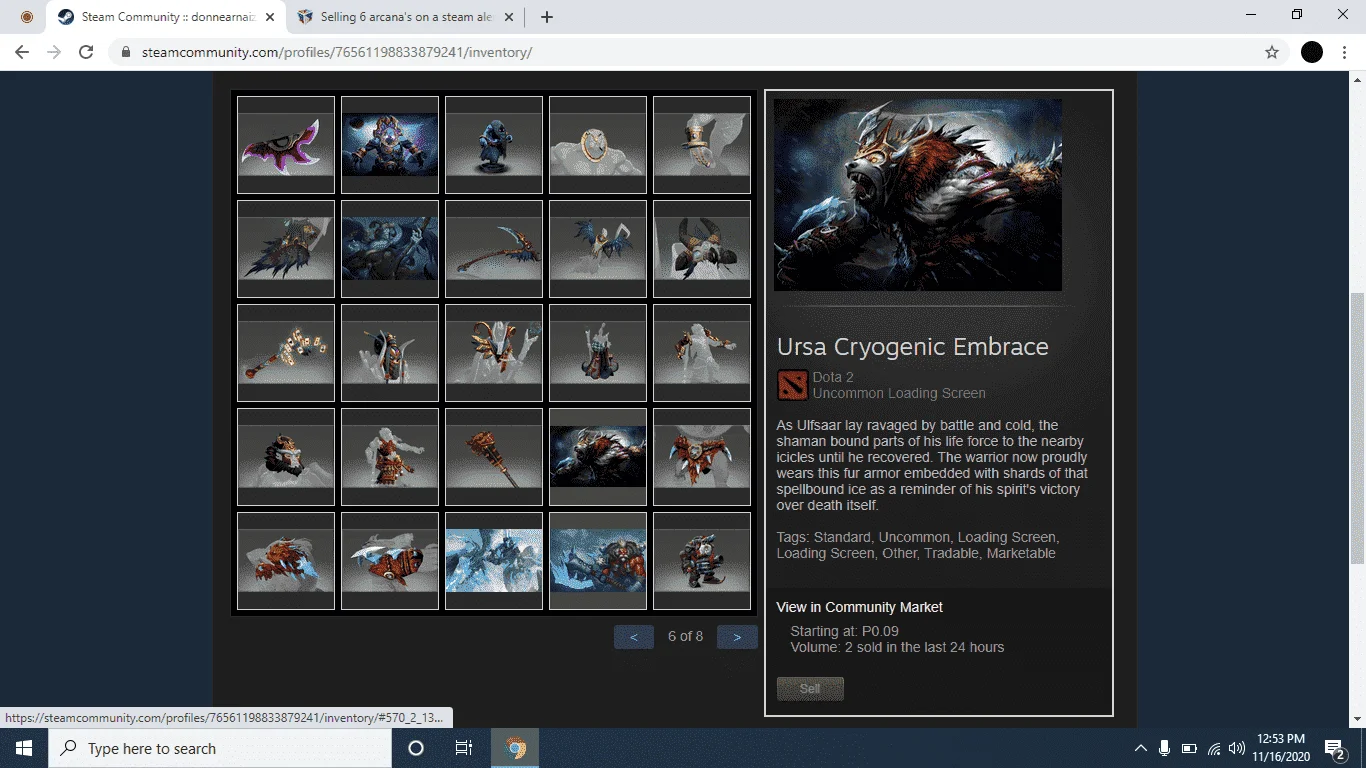Select the purple curved blade item
Screen dimensions: 1366x768
click(286, 145)
